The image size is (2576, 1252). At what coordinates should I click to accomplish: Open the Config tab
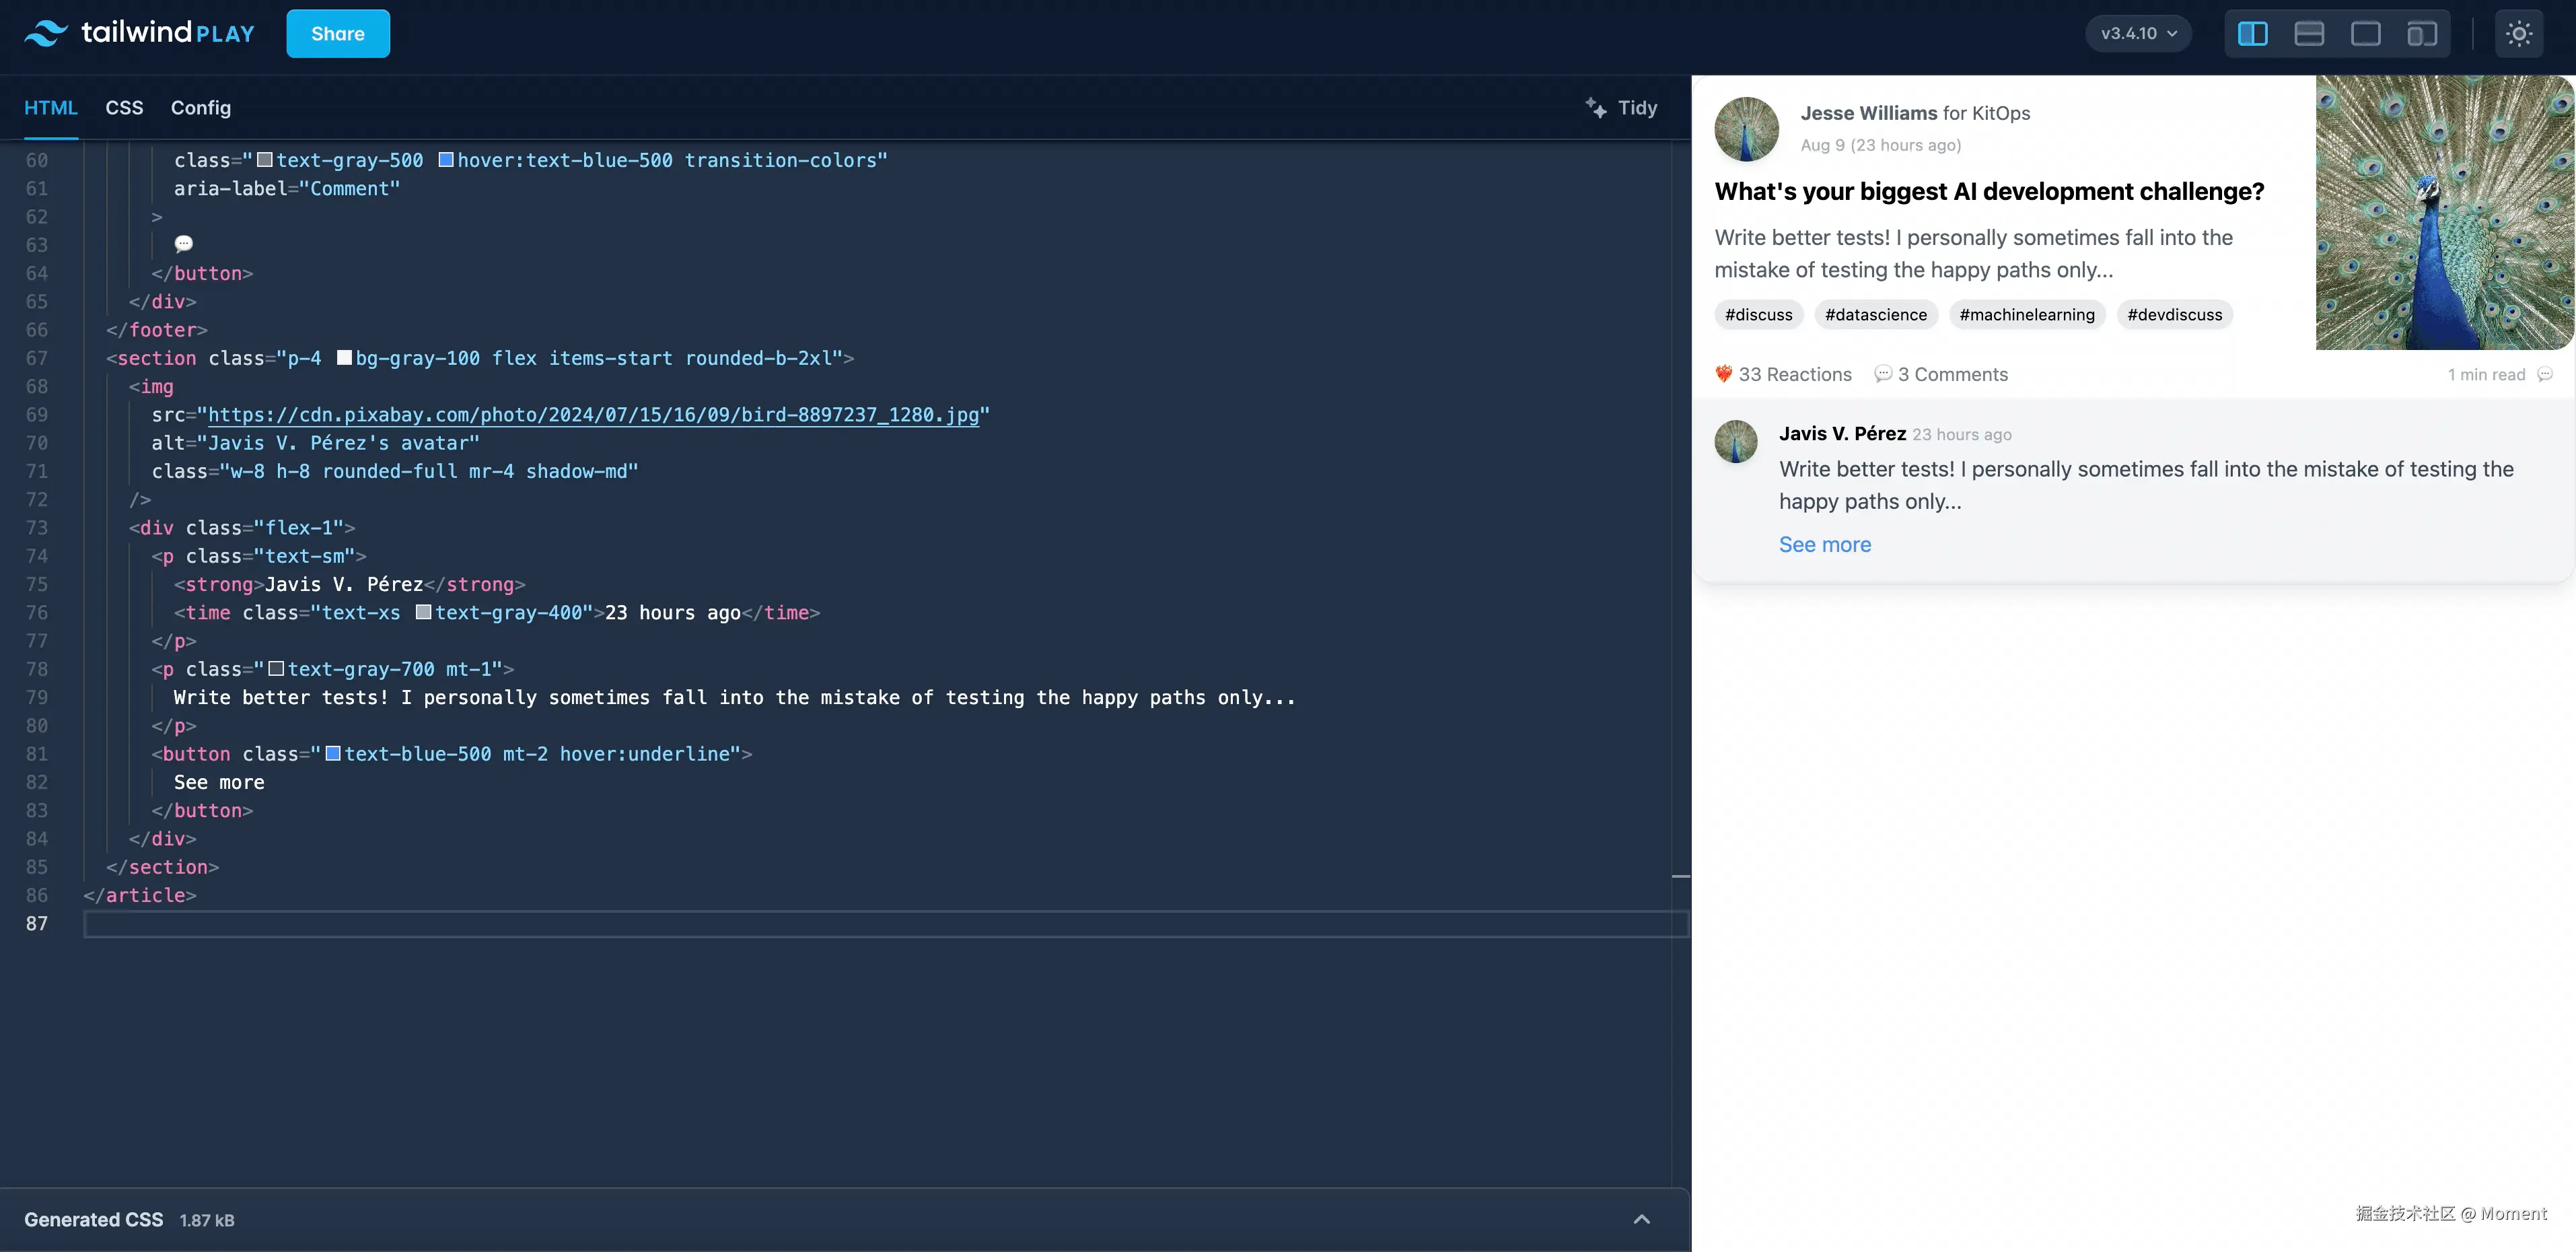point(200,107)
